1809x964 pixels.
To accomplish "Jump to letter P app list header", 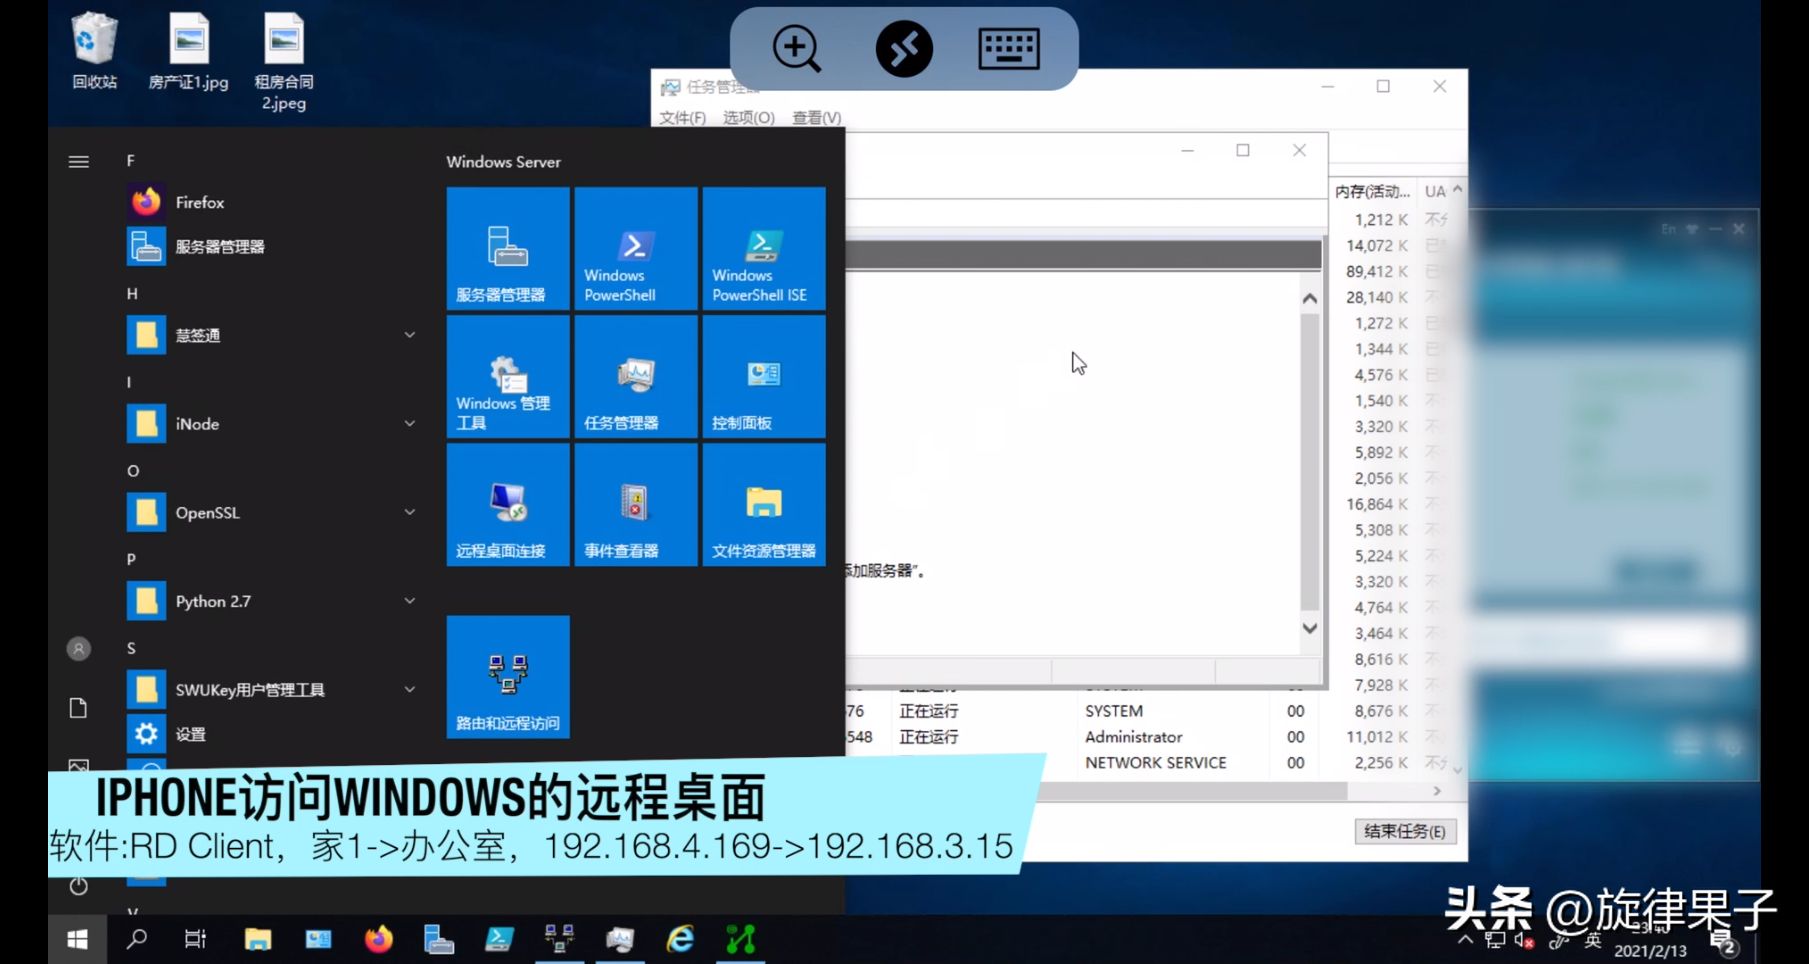I will [x=131, y=560].
